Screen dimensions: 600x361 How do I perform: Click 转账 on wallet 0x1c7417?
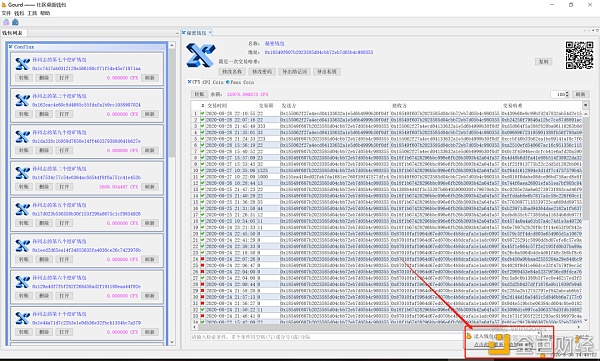click(24, 78)
